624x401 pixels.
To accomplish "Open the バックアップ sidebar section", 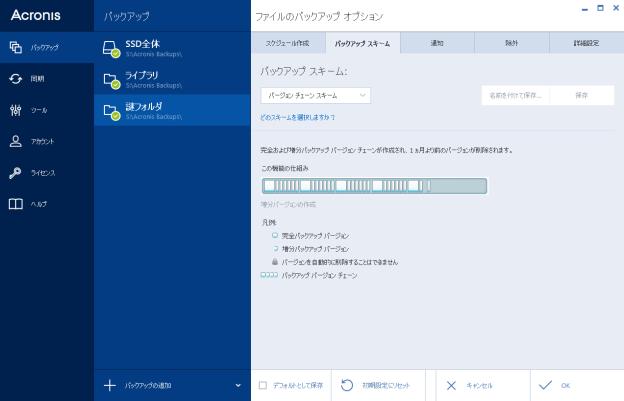I will click(47, 47).
